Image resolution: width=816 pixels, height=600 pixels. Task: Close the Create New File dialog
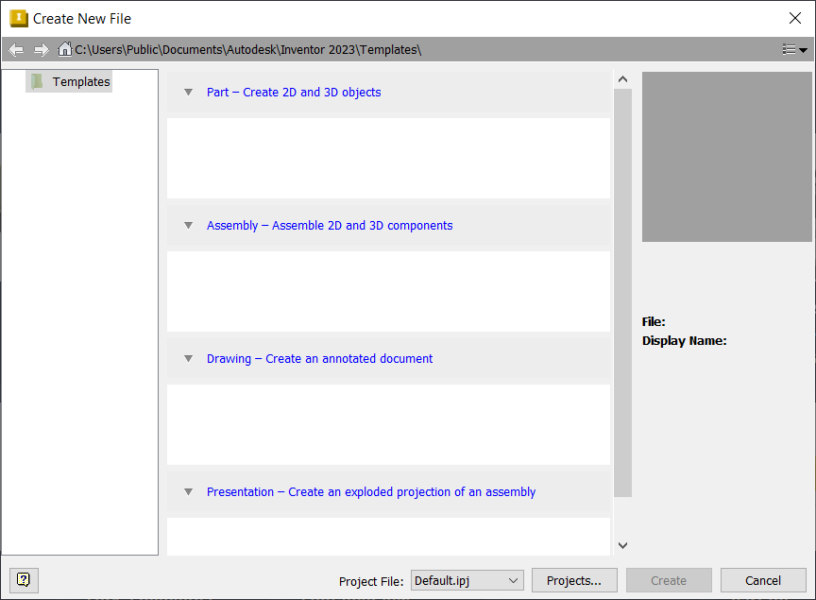point(795,18)
